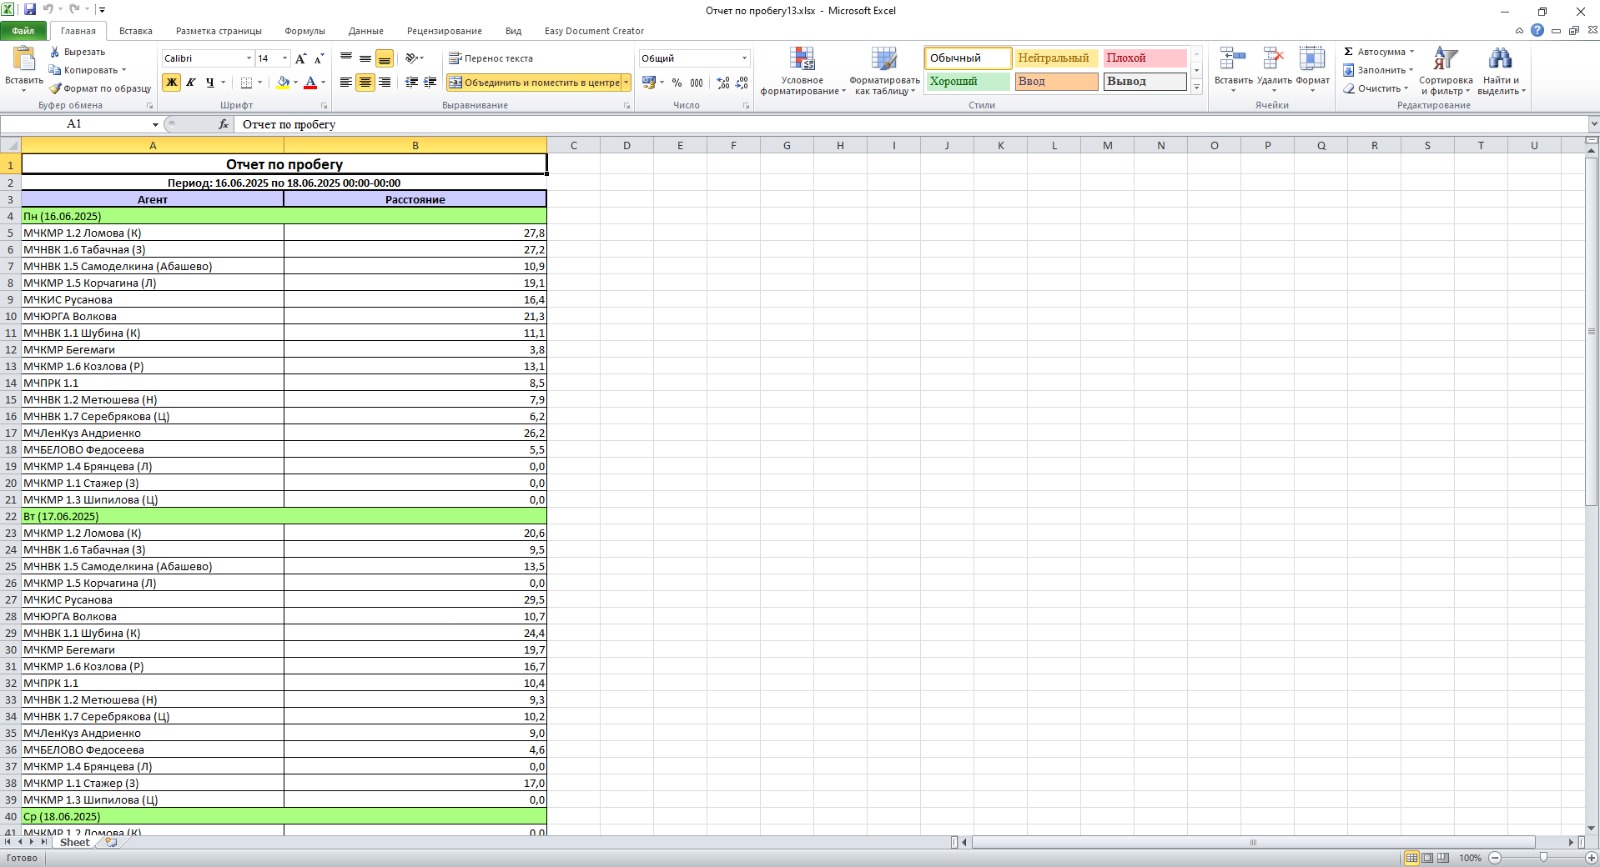Viewport: 1600px width, 867px height.
Task: Click Insert cells (Вставить) in Ячейки group
Action: 1233,70
